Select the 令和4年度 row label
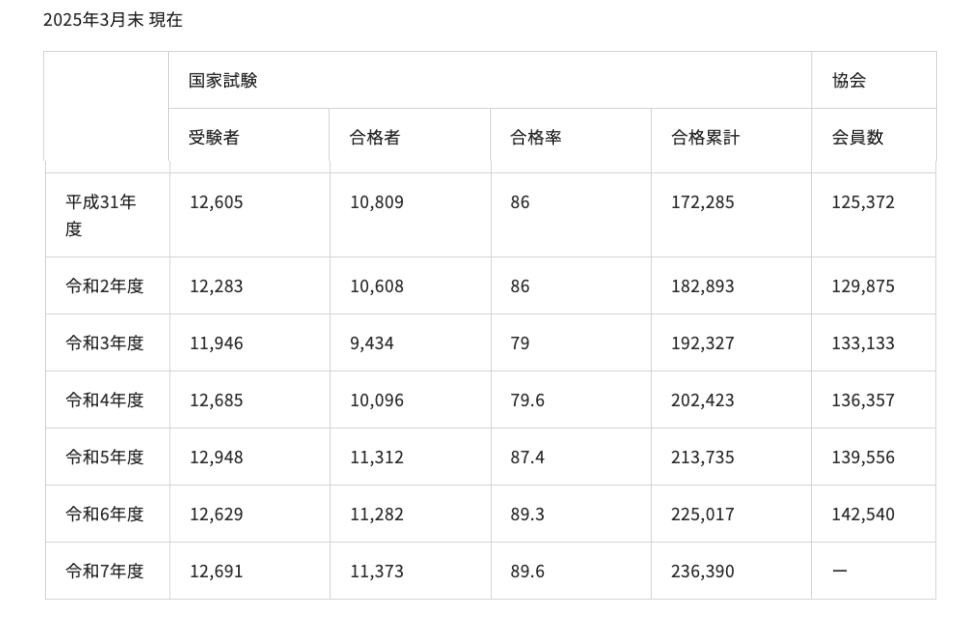Image resolution: width=957 pixels, height=626 pixels. click(x=105, y=400)
